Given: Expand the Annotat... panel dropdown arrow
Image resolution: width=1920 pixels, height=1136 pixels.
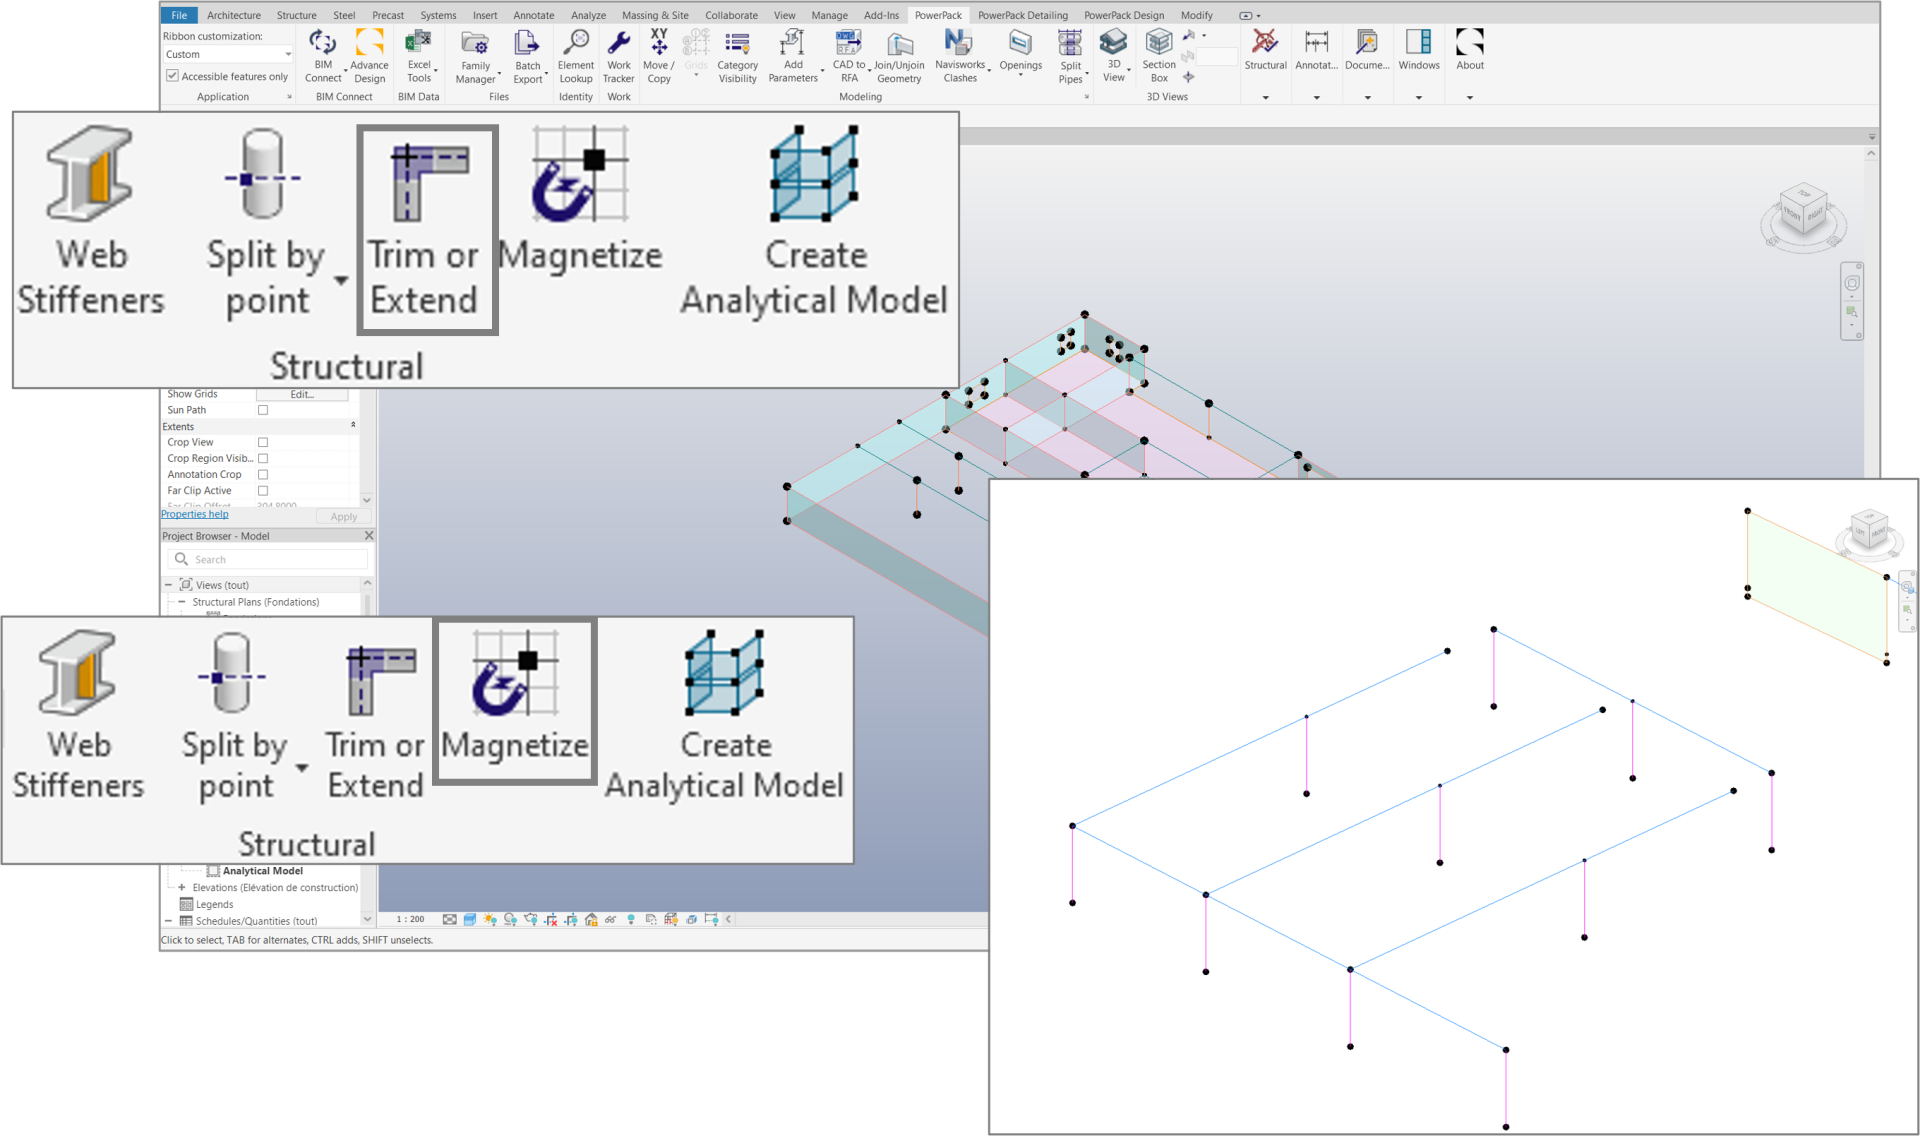Looking at the screenshot, I should 1316,97.
